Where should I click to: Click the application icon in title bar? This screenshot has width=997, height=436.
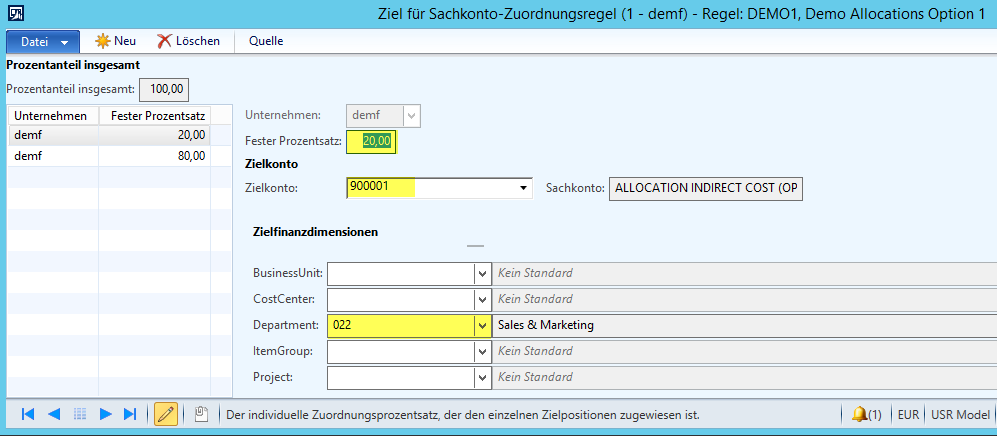click(17, 14)
